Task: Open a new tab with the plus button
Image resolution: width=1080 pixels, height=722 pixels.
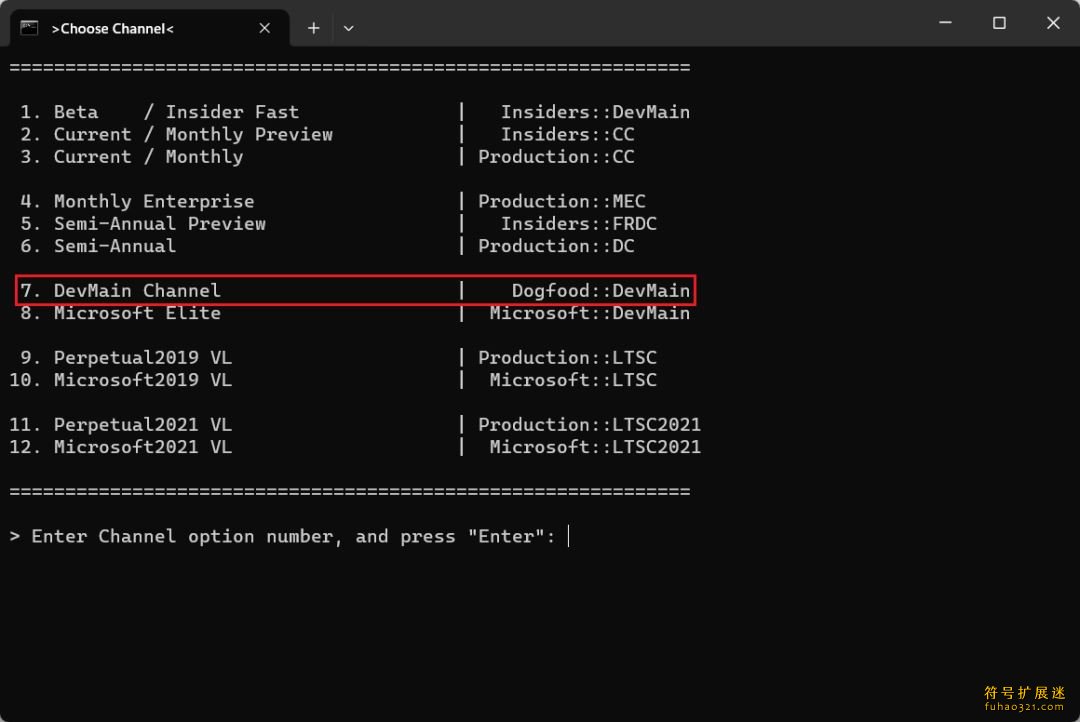Action: point(313,28)
